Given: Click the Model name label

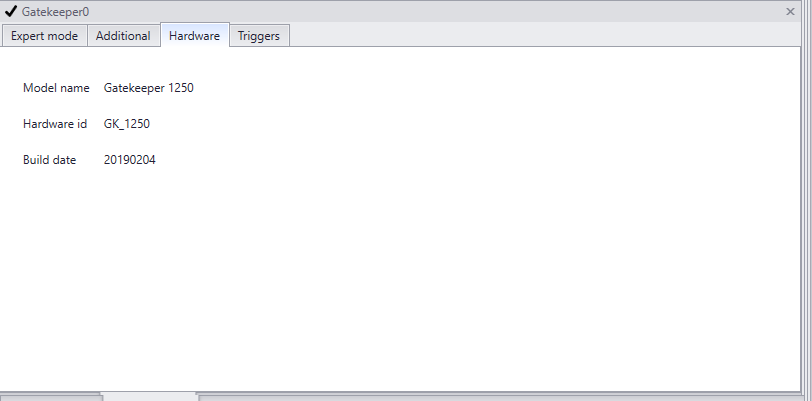Looking at the screenshot, I should (x=56, y=88).
